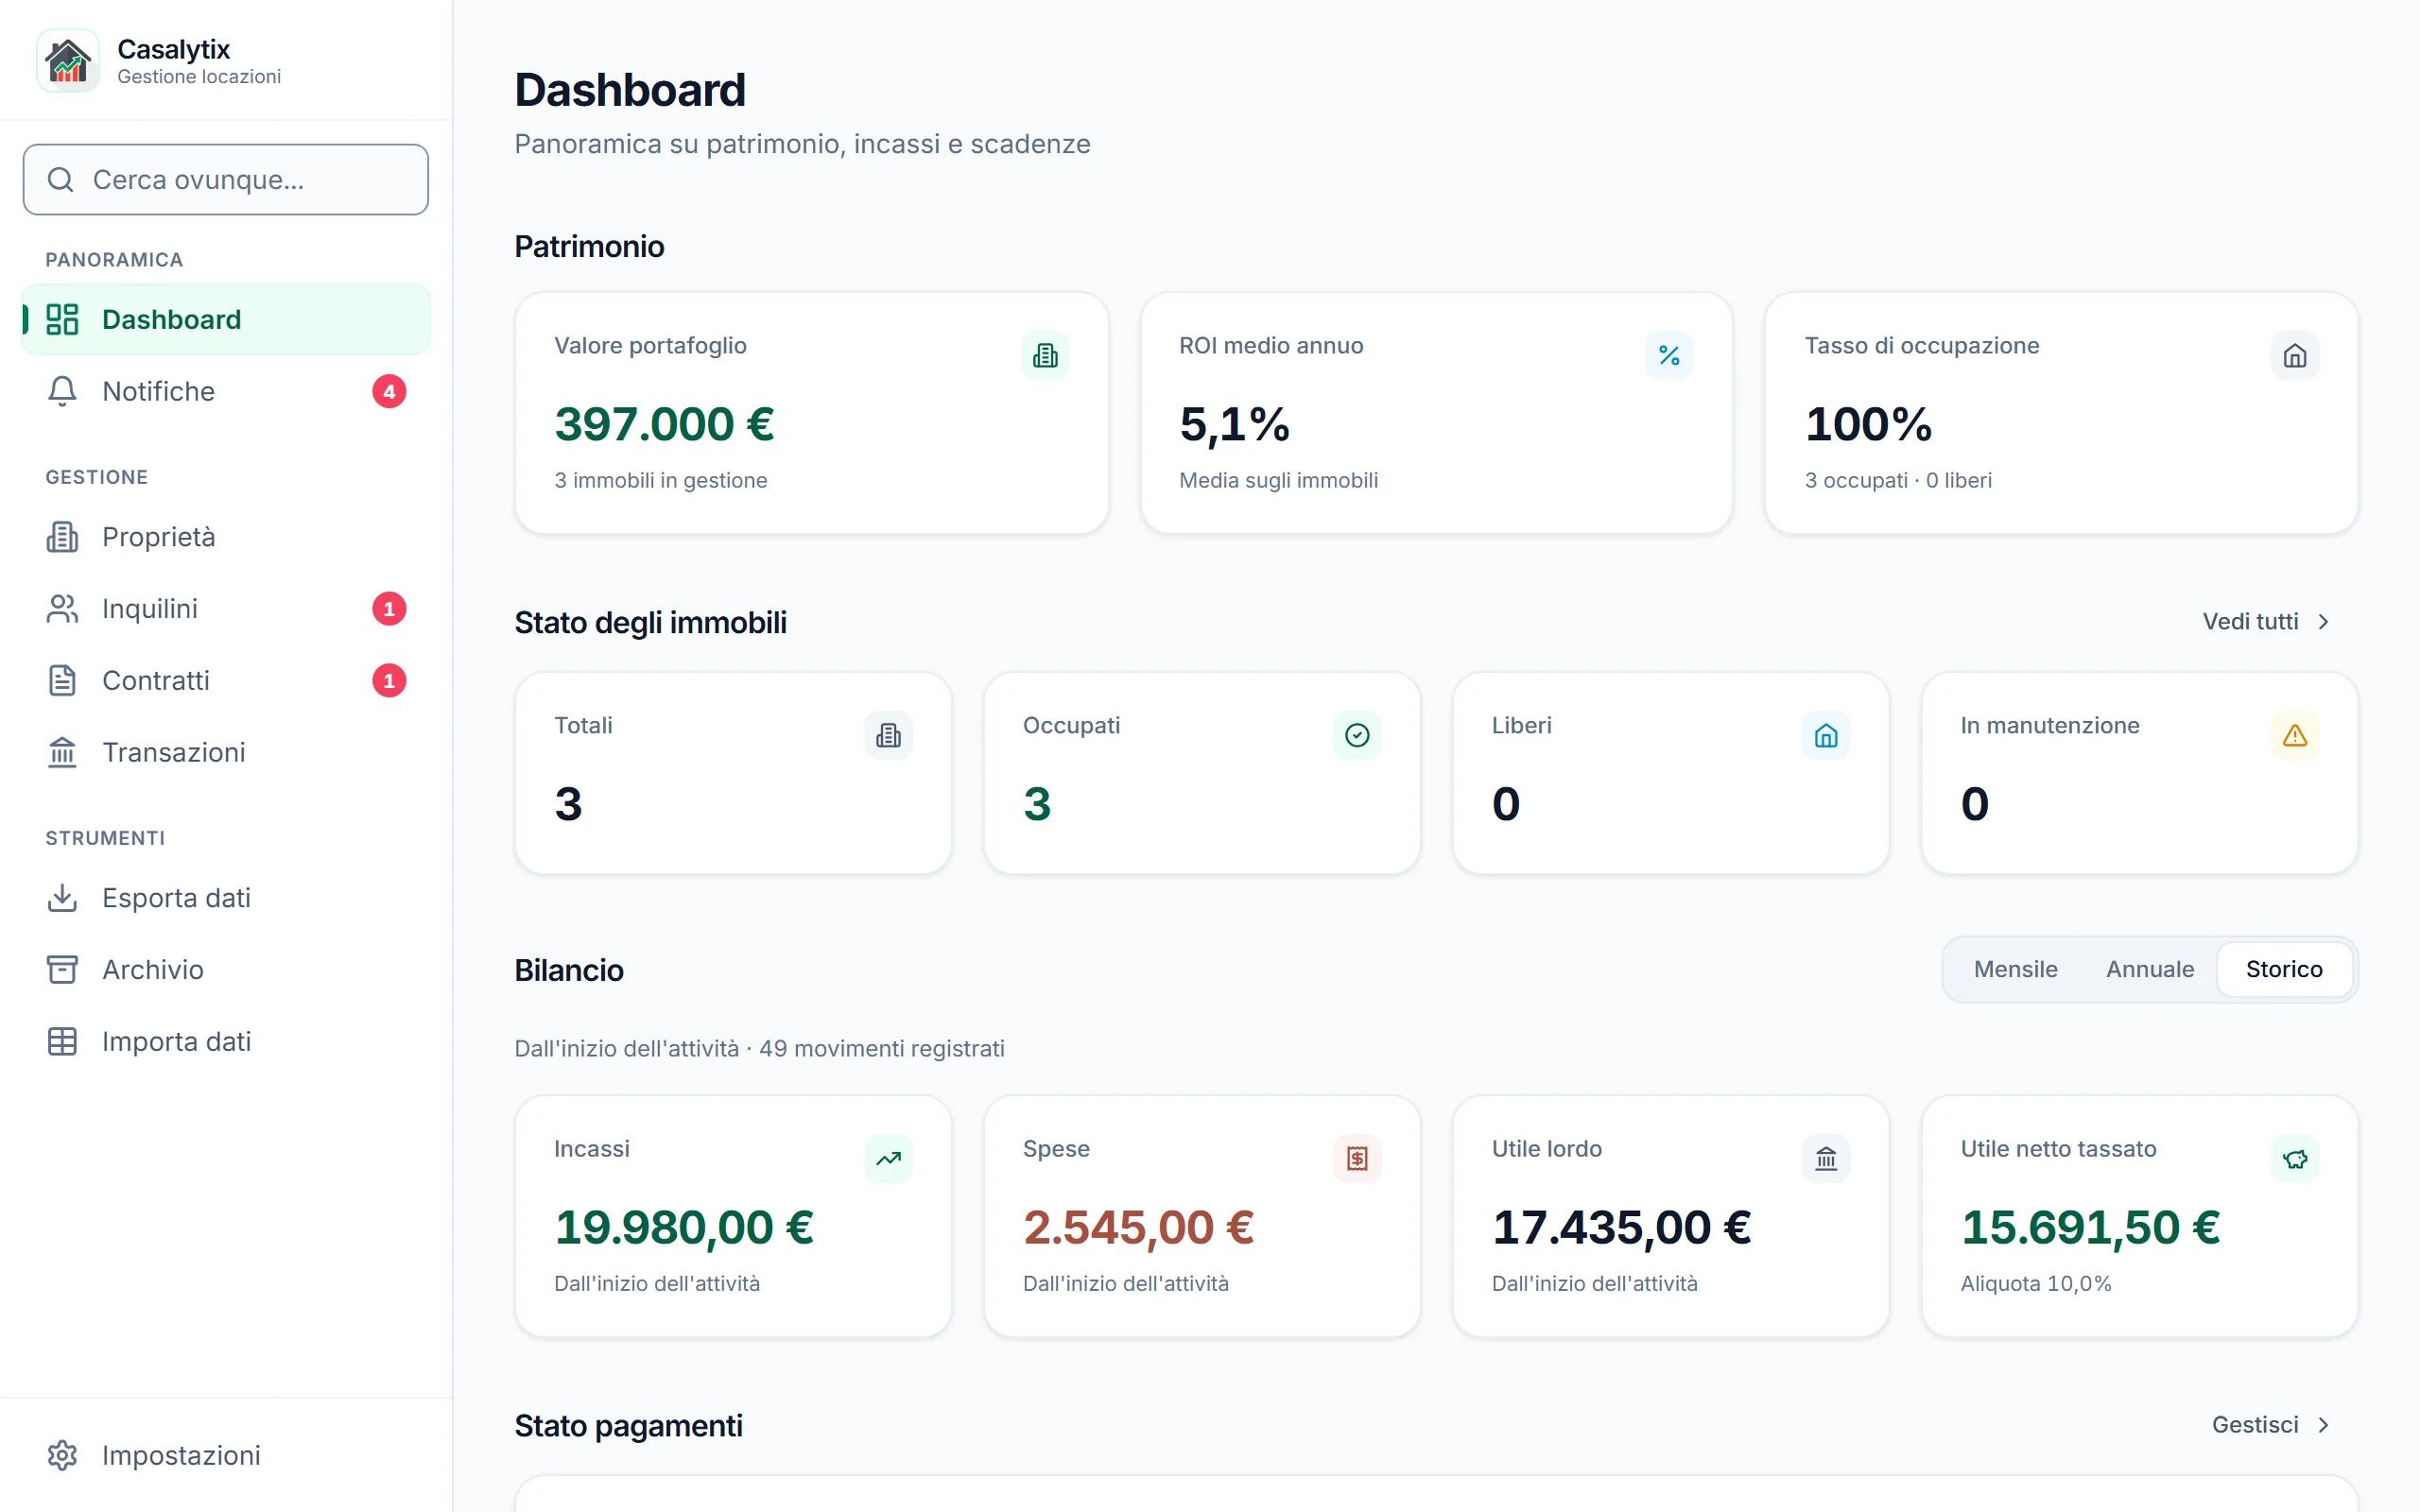
Task: Click the checkmark icon on Occupati card
Action: (x=1357, y=735)
